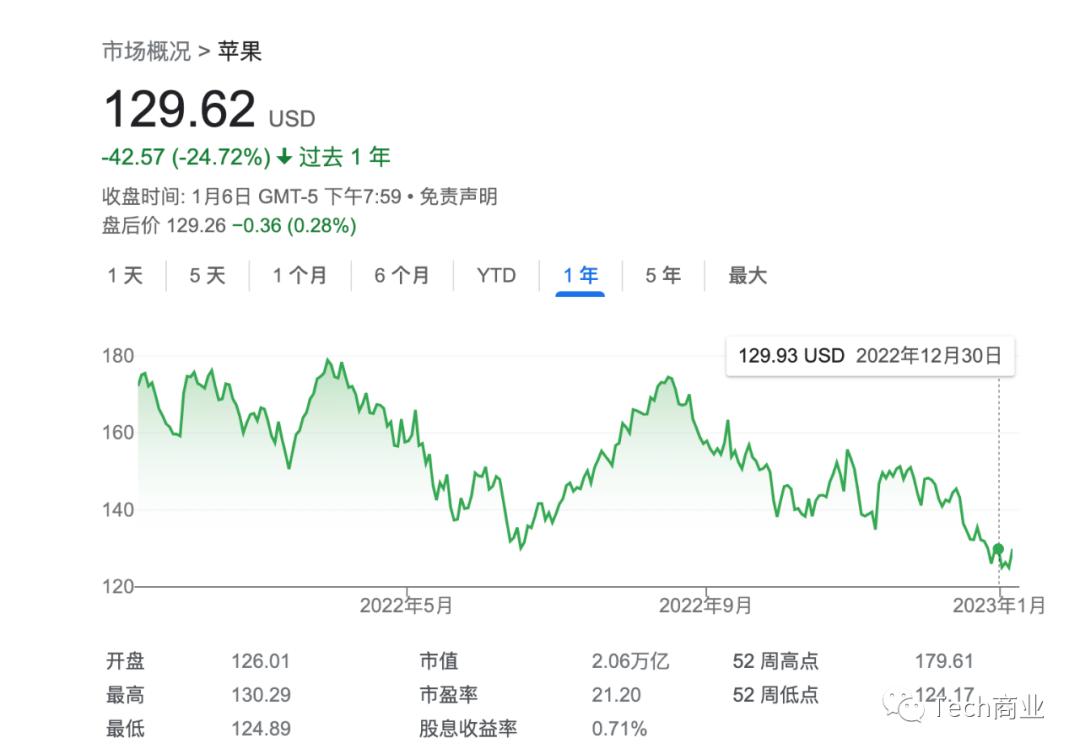Click the 最低 label
This screenshot has width=1080, height=754.
(x=125, y=729)
